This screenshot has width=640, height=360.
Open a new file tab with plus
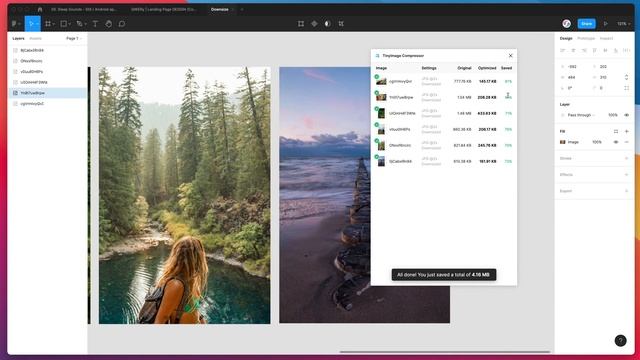[x=242, y=9]
